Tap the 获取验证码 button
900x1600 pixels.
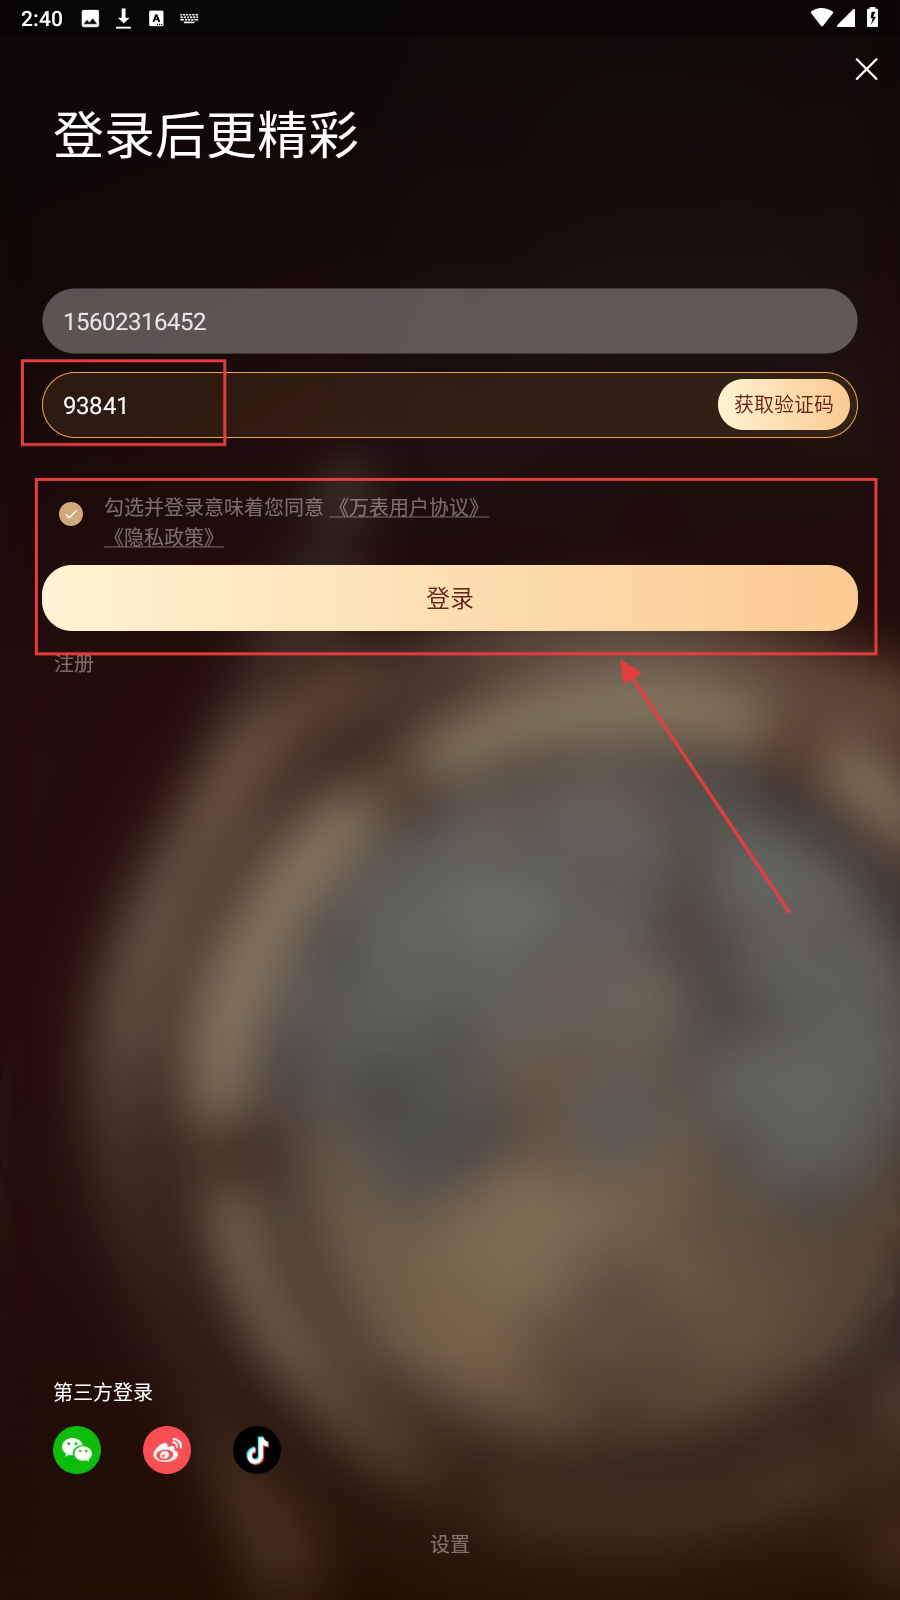pyautogui.click(x=784, y=405)
